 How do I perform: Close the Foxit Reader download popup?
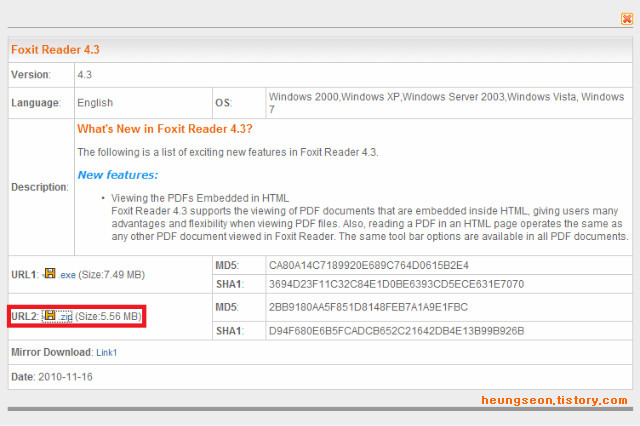[627, 19]
